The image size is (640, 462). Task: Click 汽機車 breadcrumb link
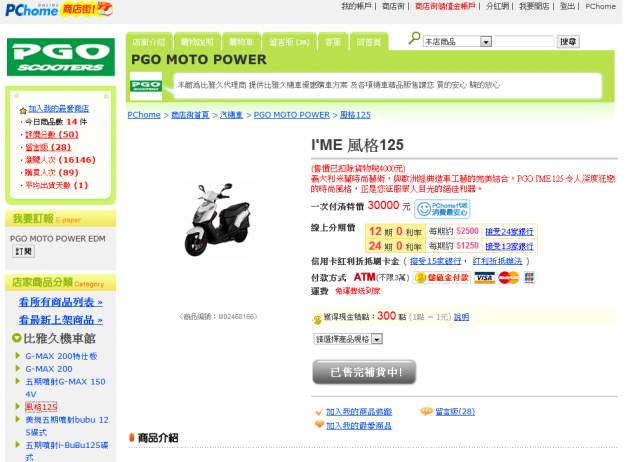tap(231, 115)
